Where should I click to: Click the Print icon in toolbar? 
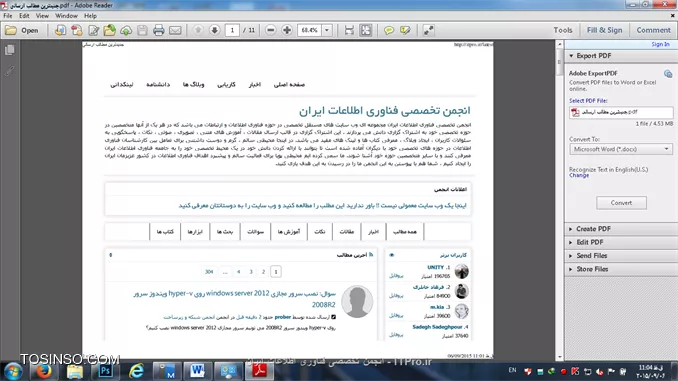click(x=158, y=30)
